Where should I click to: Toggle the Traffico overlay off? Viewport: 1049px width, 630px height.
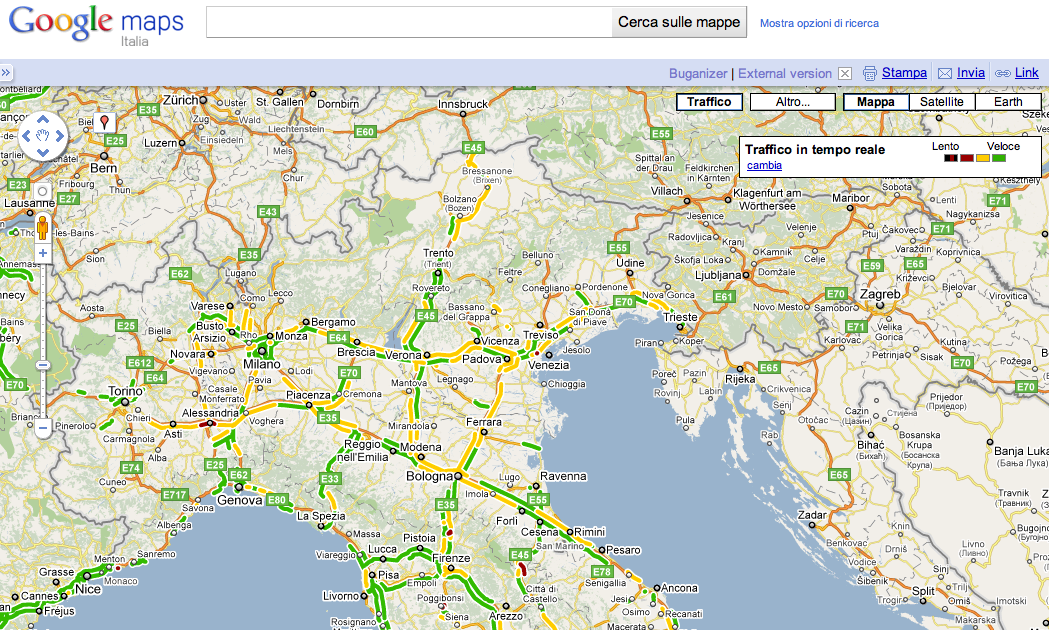pos(710,102)
